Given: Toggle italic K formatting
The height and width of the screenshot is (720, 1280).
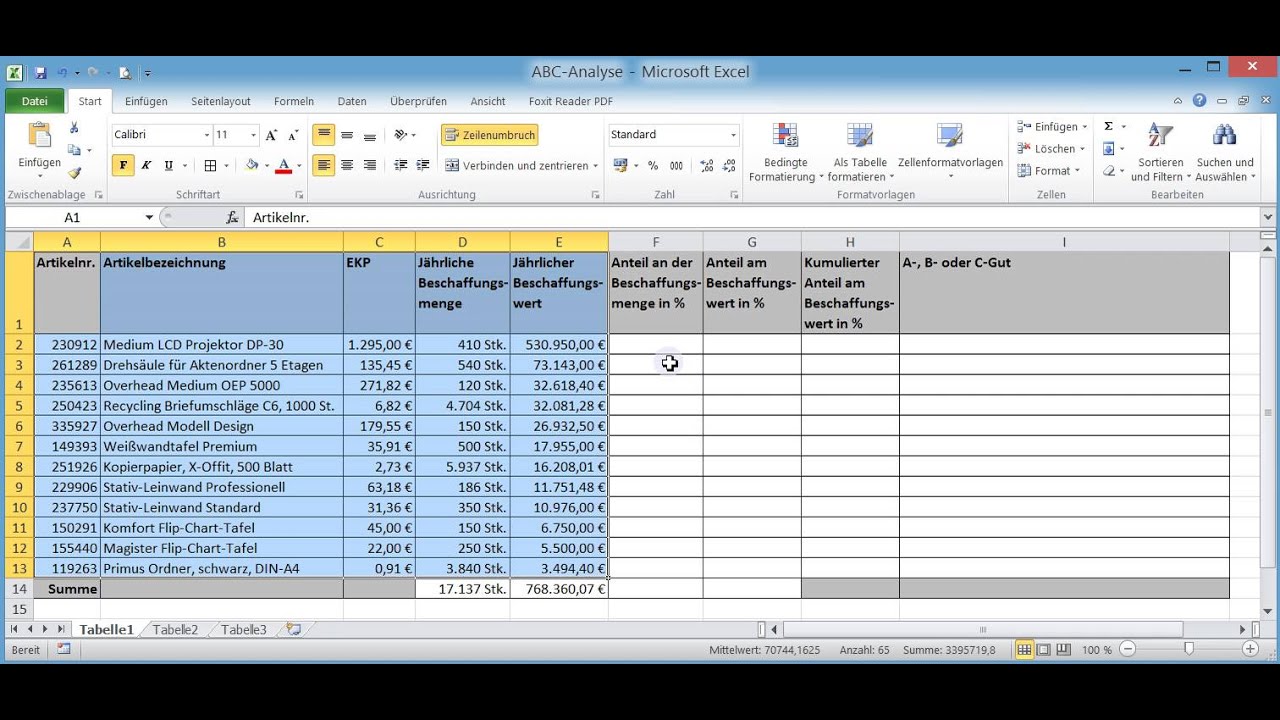Looking at the screenshot, I should pos(146,166).
